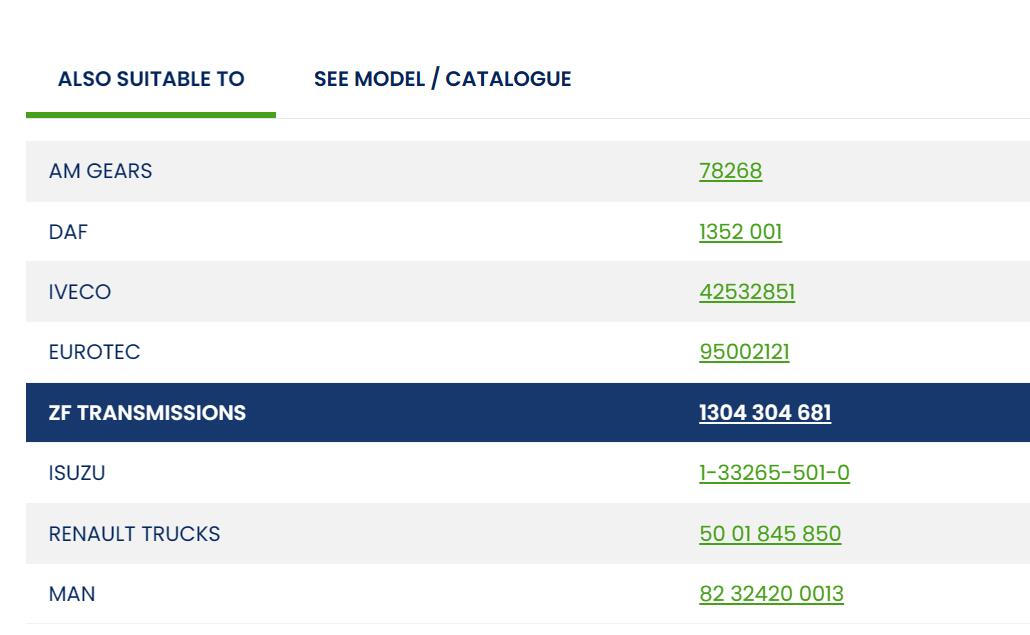Select the AM GEARS brand name cell
This screenshot has width=1030, height=635.
pos(100,171)
